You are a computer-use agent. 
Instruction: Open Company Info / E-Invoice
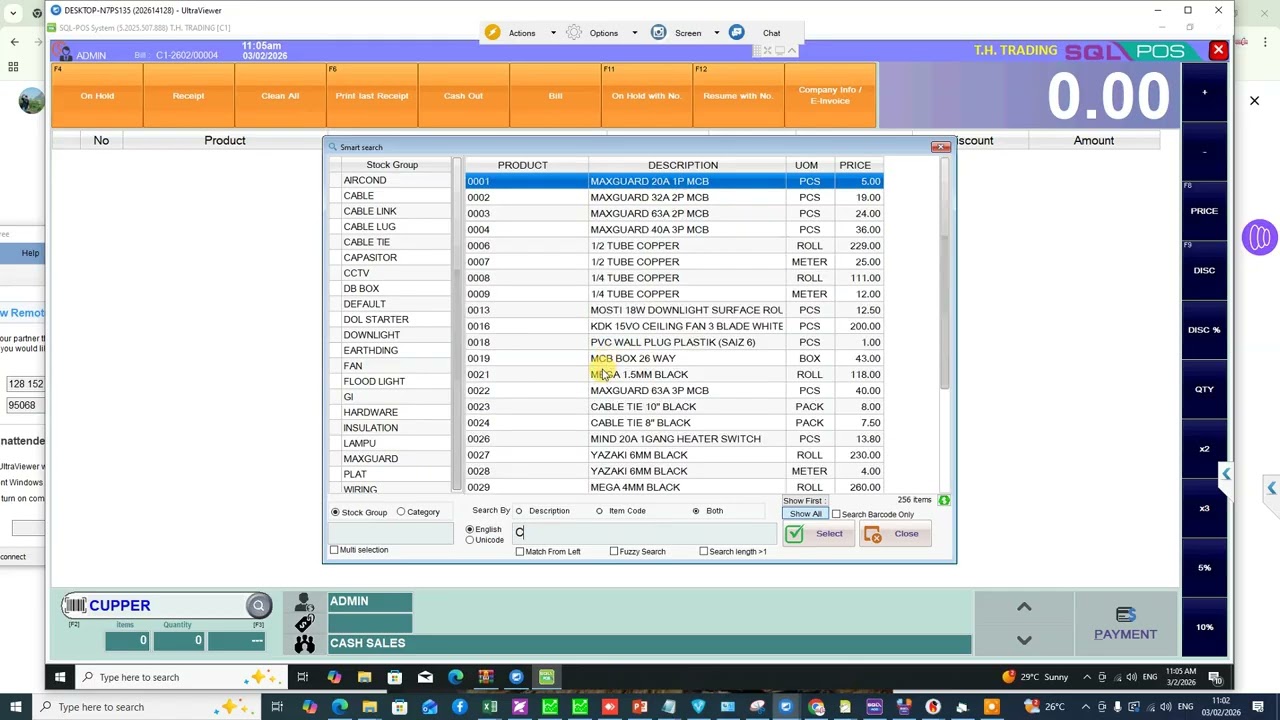pyautogui.click(x=830, y=95)
